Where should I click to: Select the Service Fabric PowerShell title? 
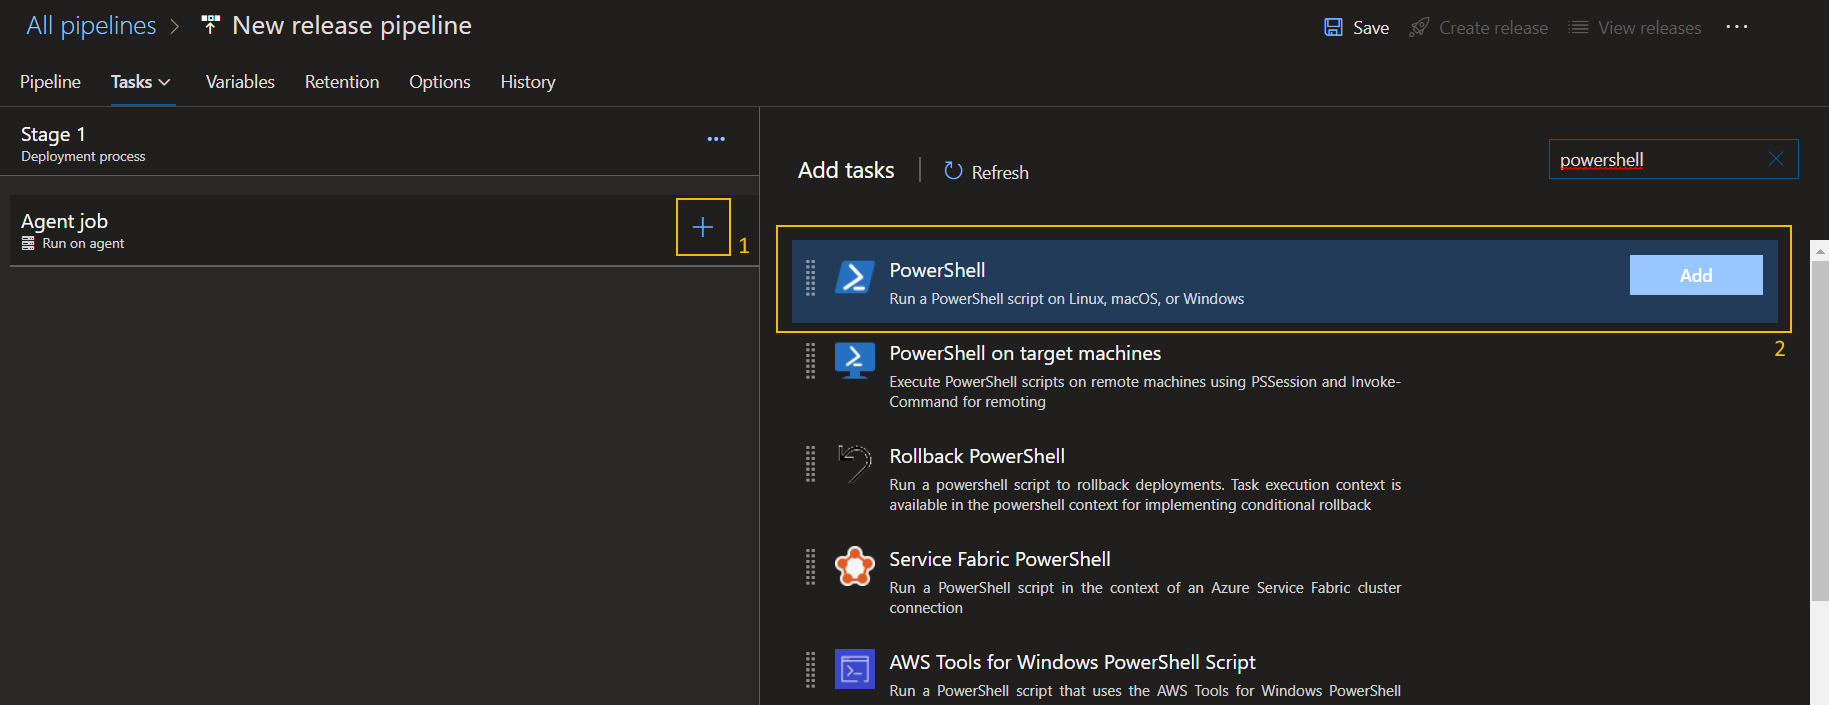(1000, 559)
